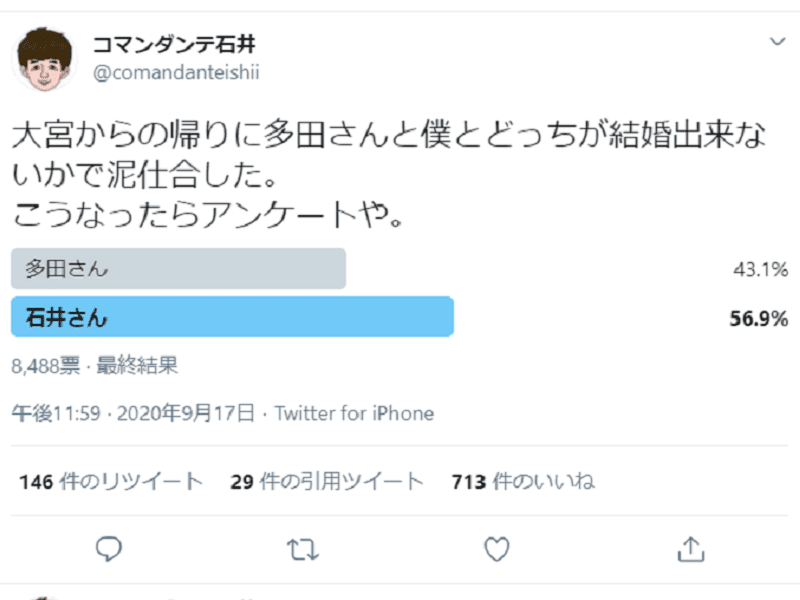
Task: Open the コマンダンテ石井 display name
Action: (174, 45)
